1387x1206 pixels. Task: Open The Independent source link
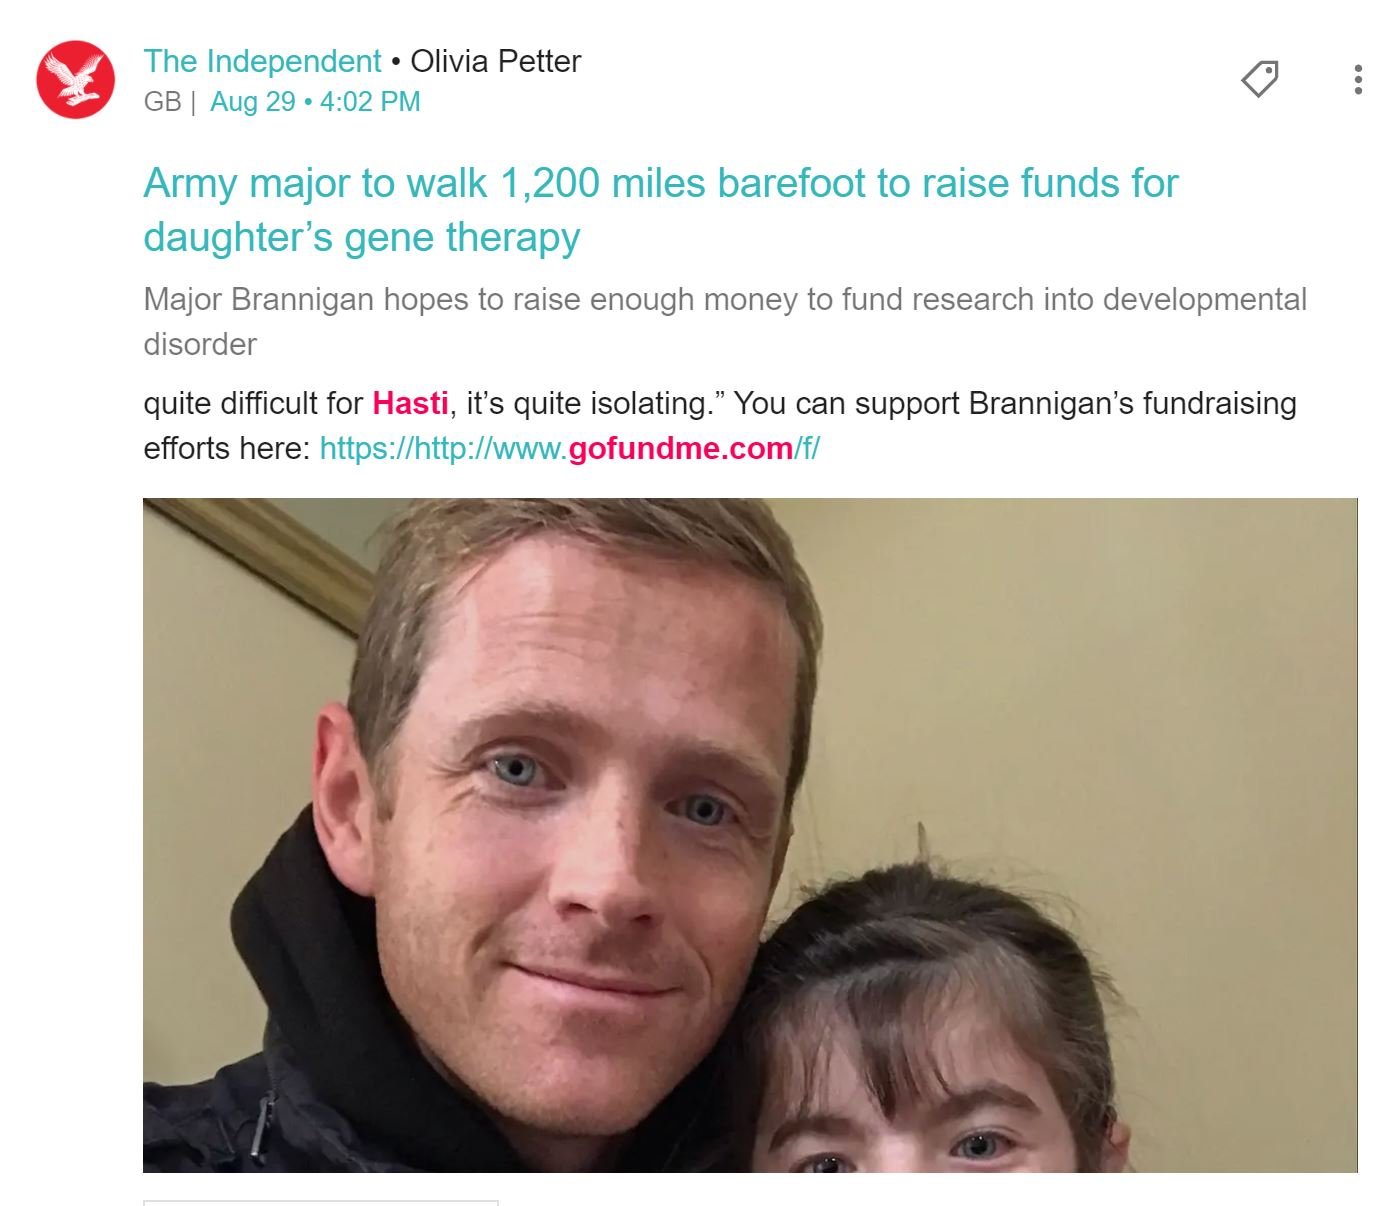click(262, 61)
